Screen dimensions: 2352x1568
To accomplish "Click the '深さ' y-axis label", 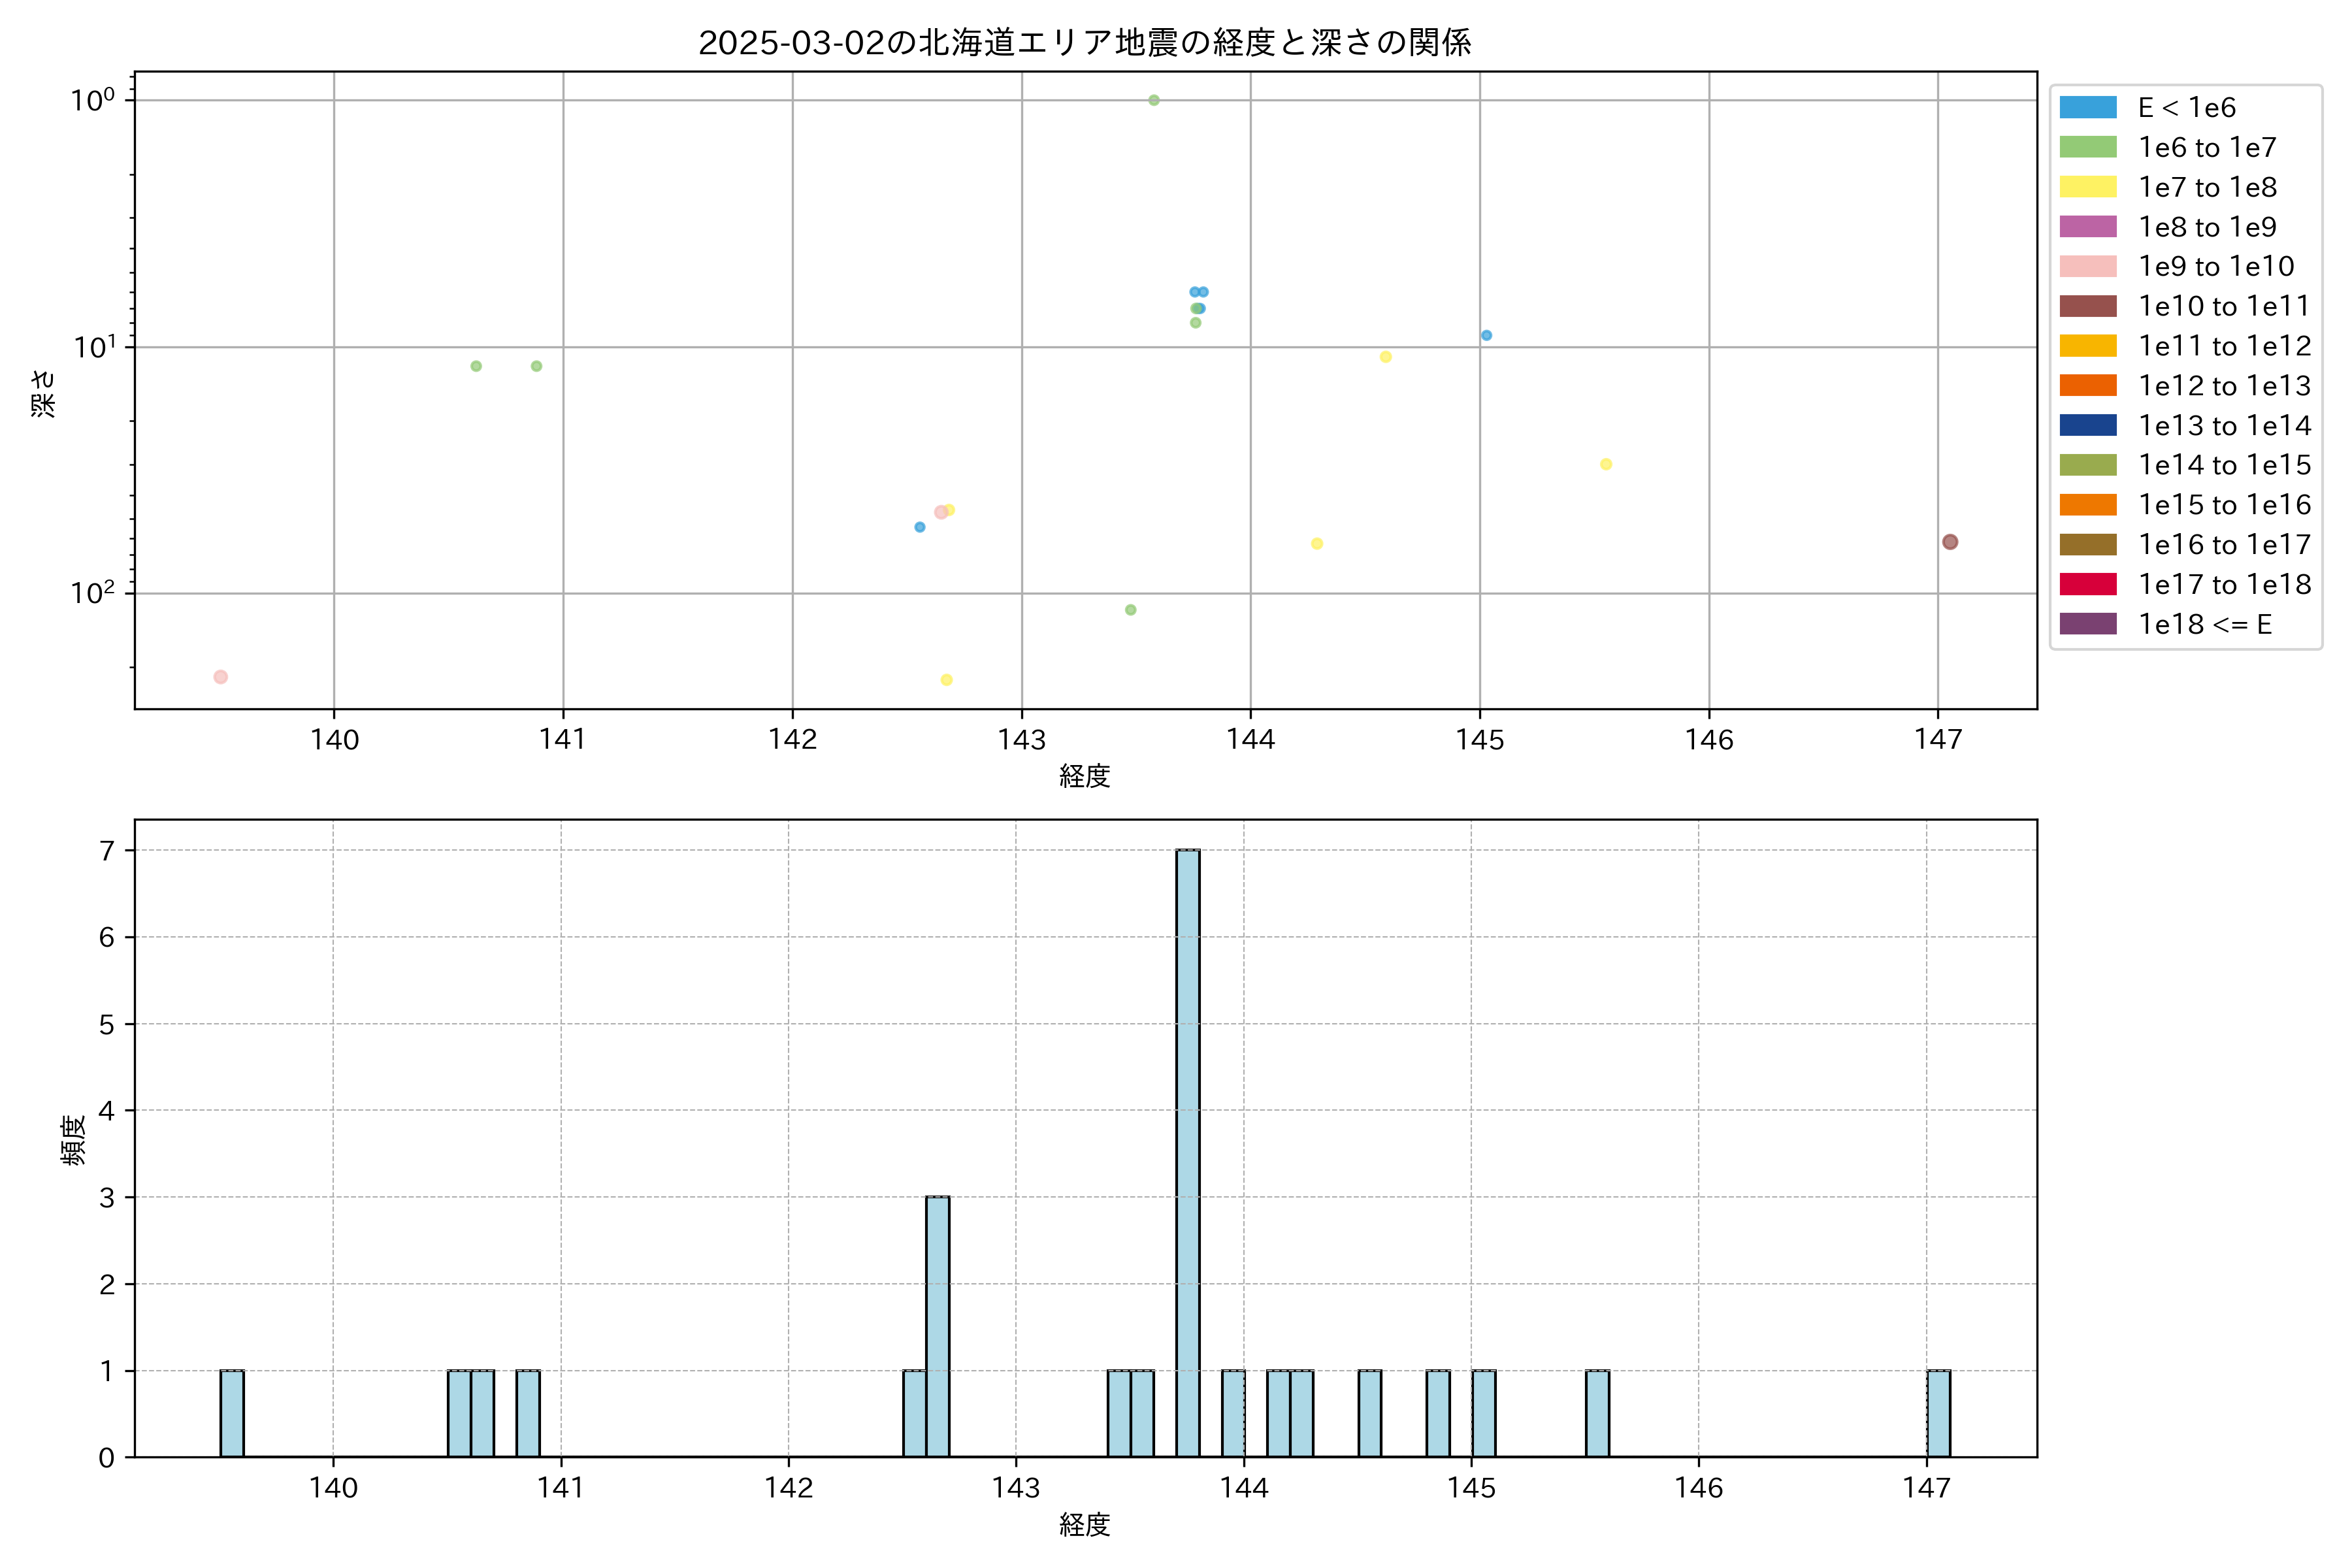I will [43, 393].
